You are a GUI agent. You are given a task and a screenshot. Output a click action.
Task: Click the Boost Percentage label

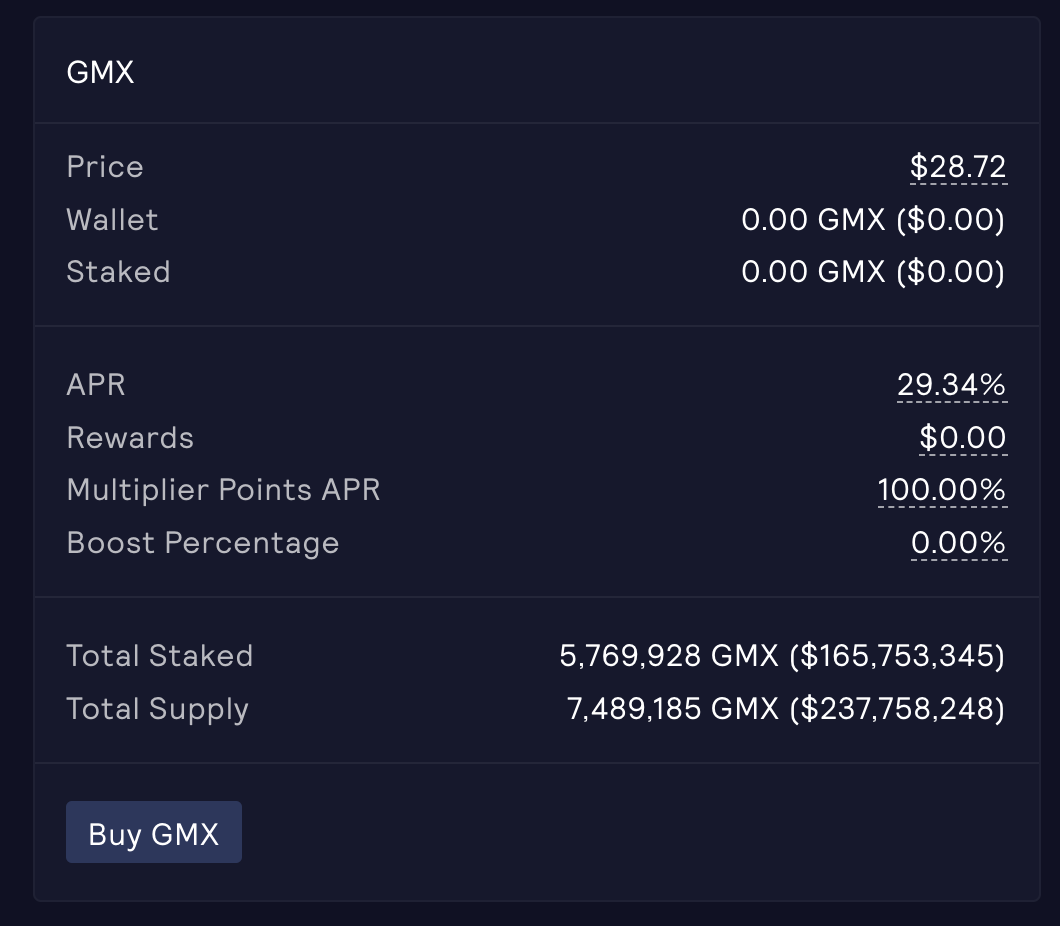coord(203,543)
